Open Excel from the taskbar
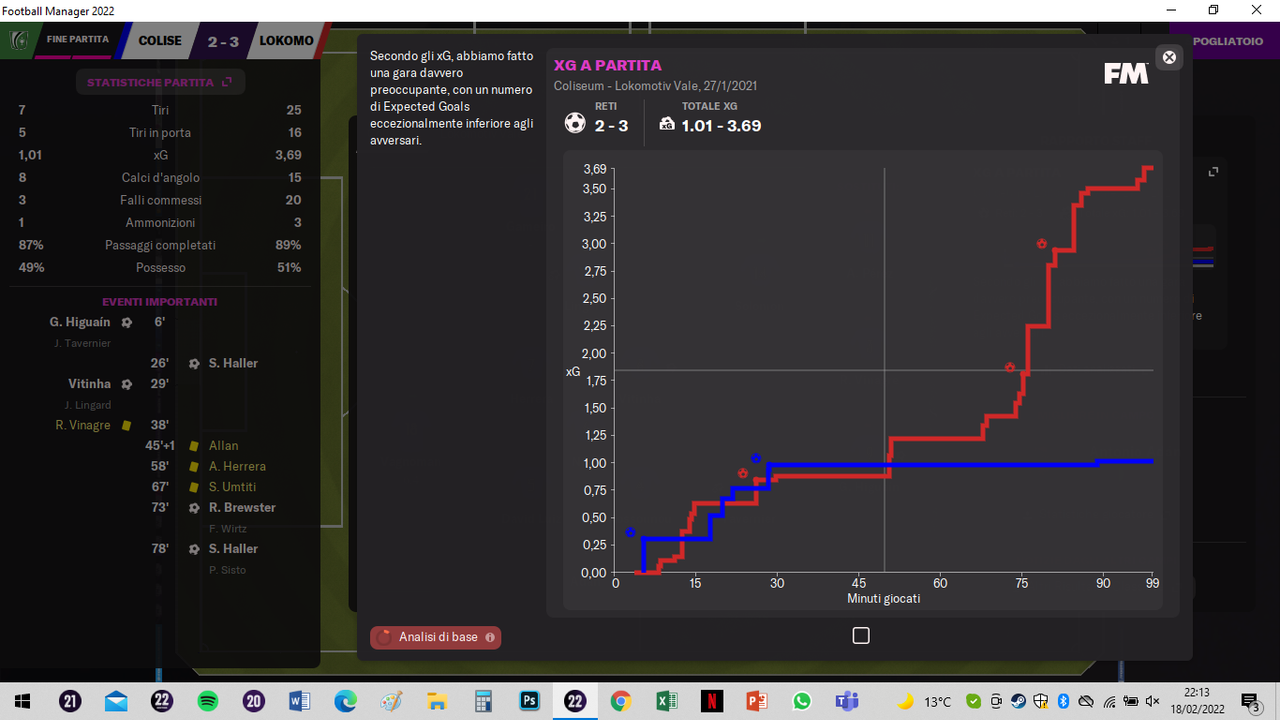Screen dimensions: 1280x720 click(666, 701)
